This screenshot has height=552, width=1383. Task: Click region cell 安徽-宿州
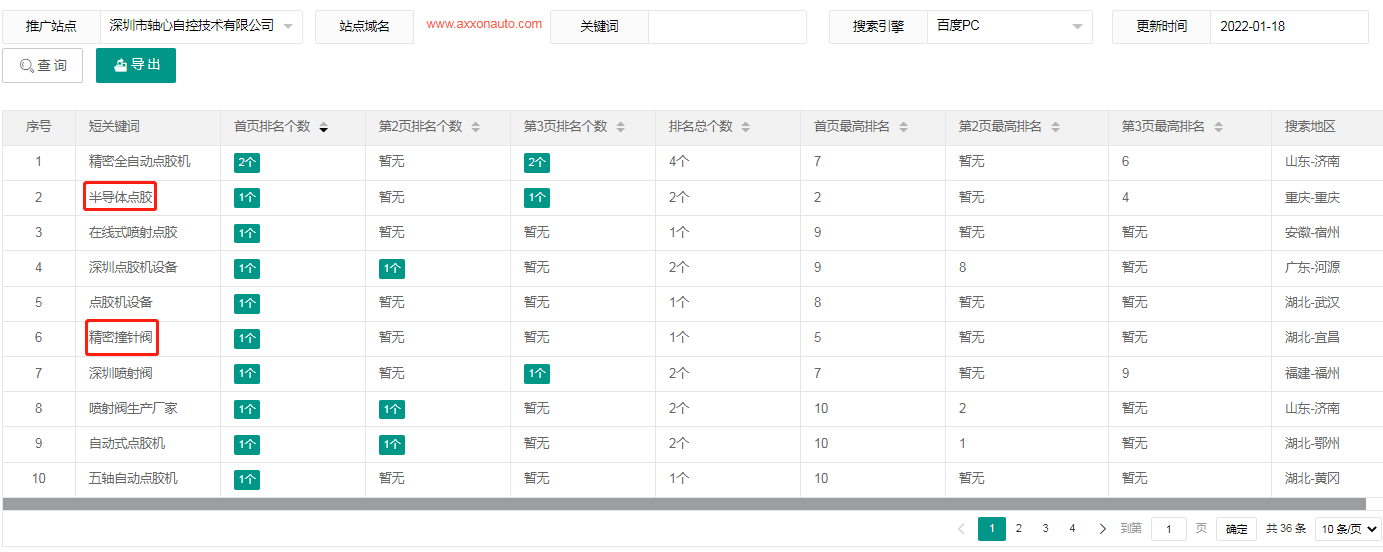pos(1312,232)
